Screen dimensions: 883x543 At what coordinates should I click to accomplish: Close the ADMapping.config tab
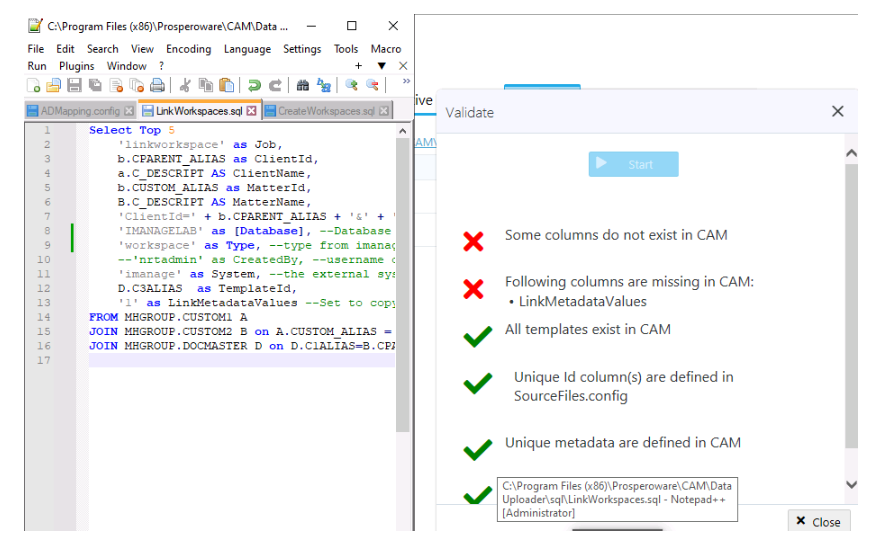129,111
